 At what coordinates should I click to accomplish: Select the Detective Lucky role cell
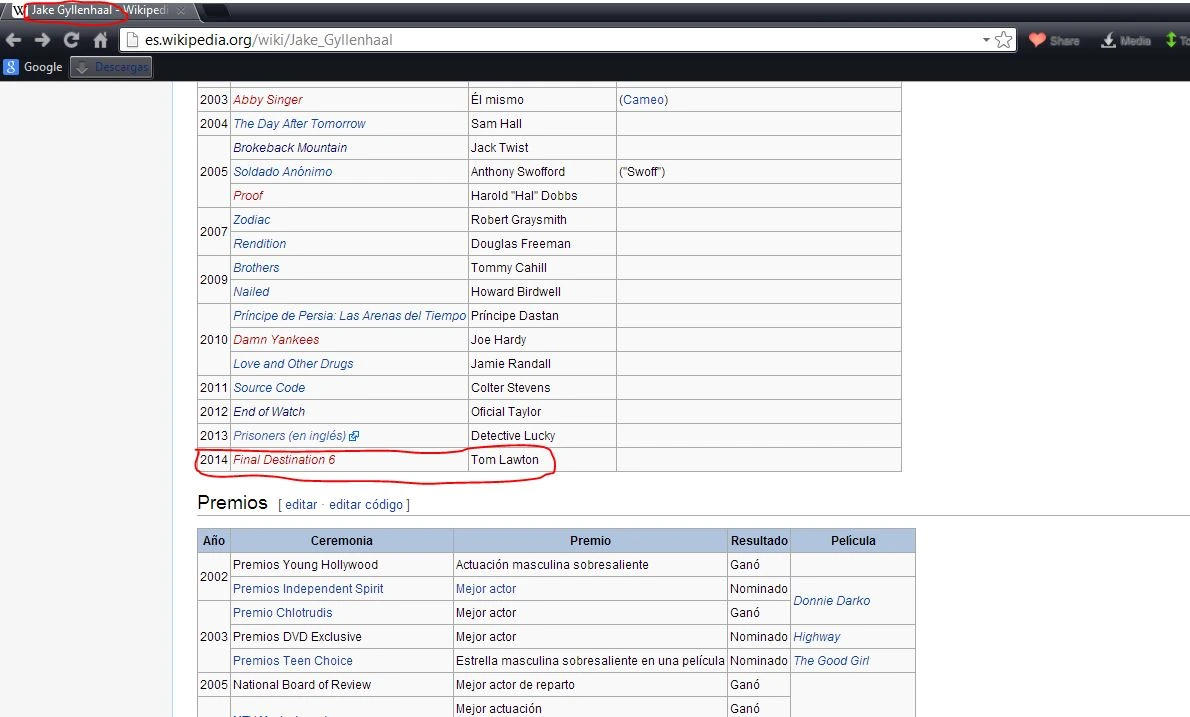(542, 436)
